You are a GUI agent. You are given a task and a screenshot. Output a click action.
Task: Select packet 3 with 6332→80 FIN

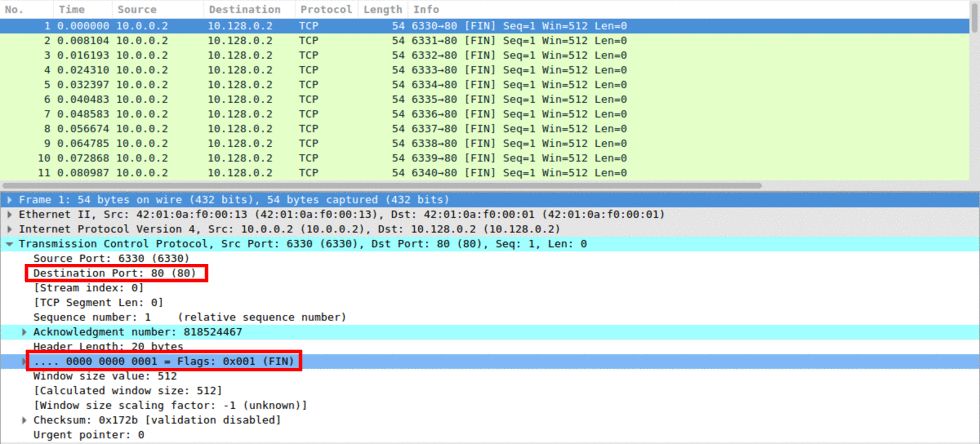pos(486,55)
